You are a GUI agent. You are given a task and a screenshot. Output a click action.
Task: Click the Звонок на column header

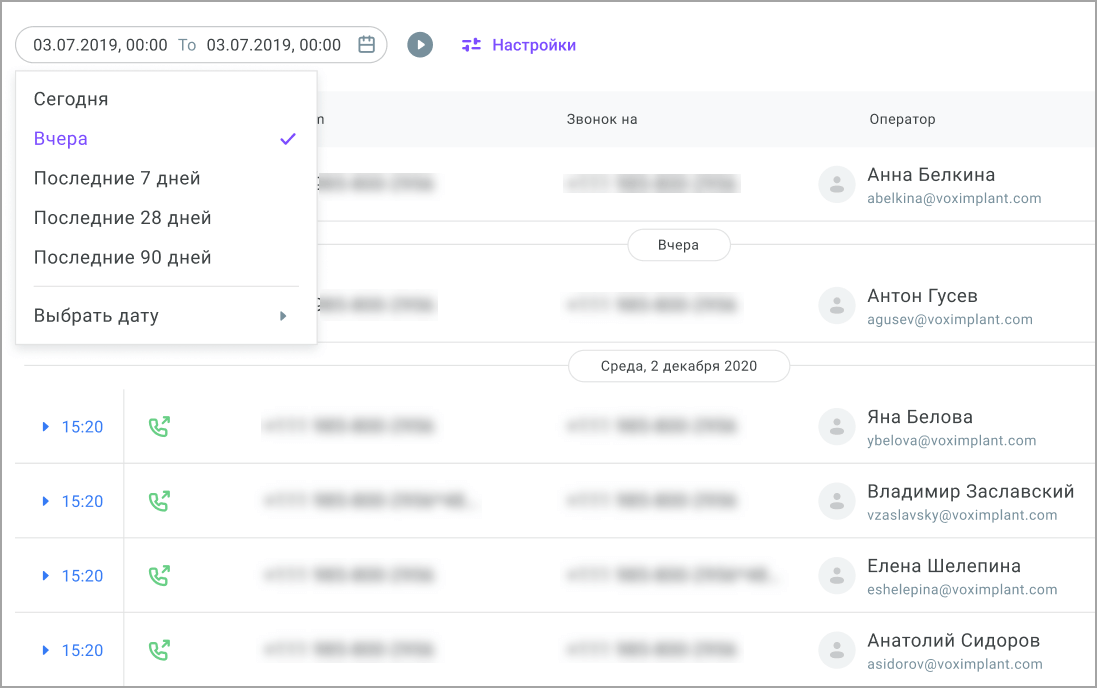[602, 120]
